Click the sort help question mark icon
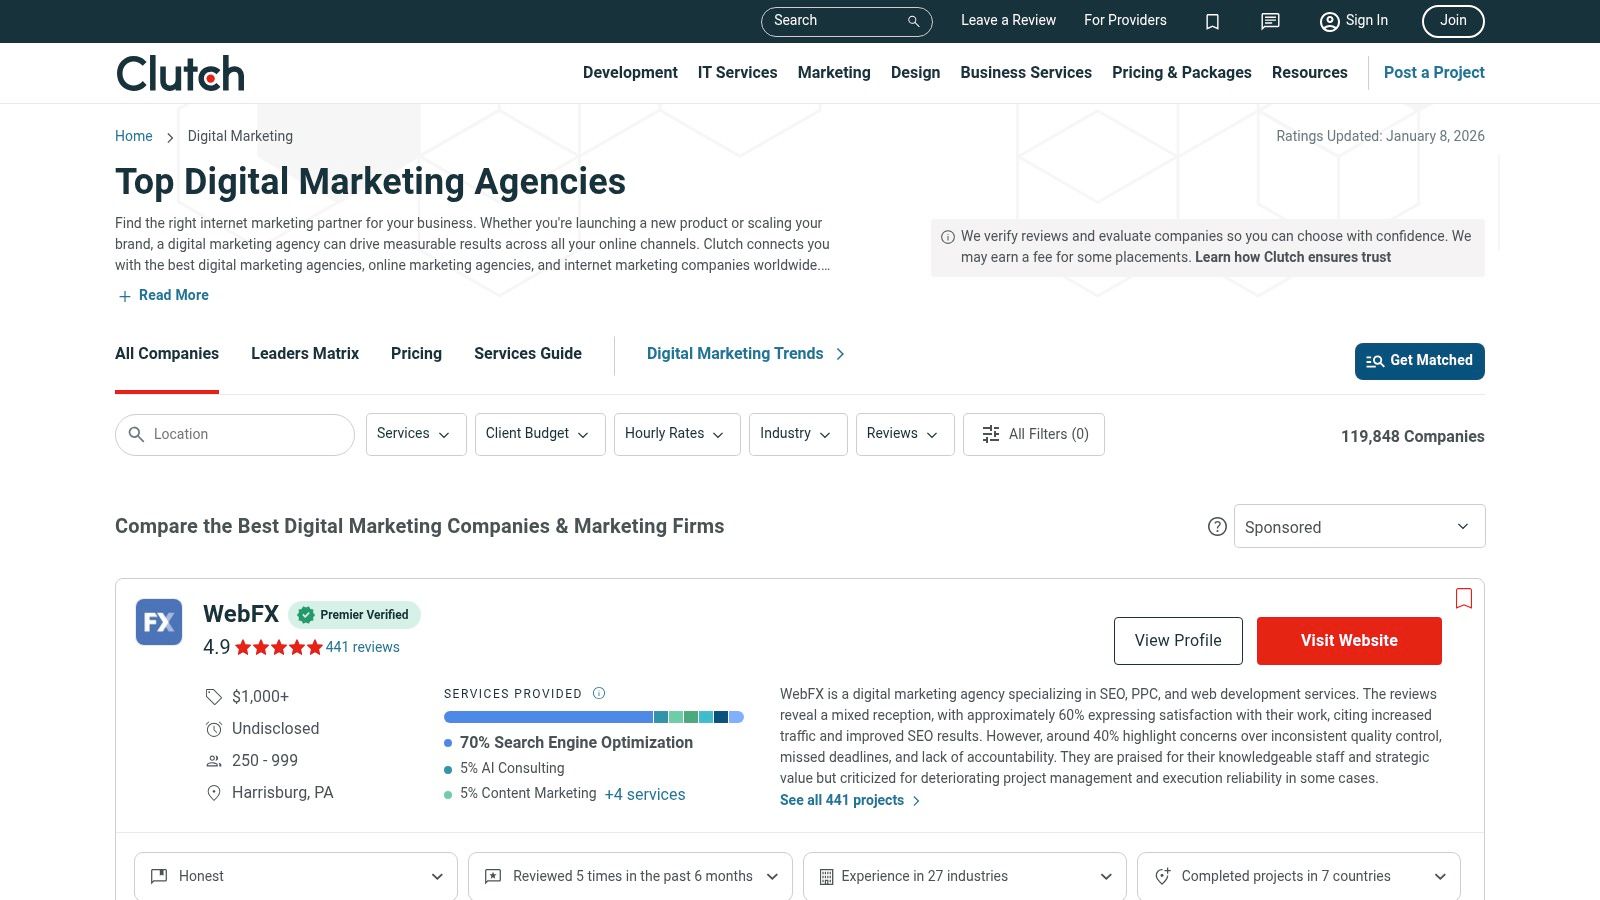Viewport: 1600px width, 900px height. point(1217,526)
